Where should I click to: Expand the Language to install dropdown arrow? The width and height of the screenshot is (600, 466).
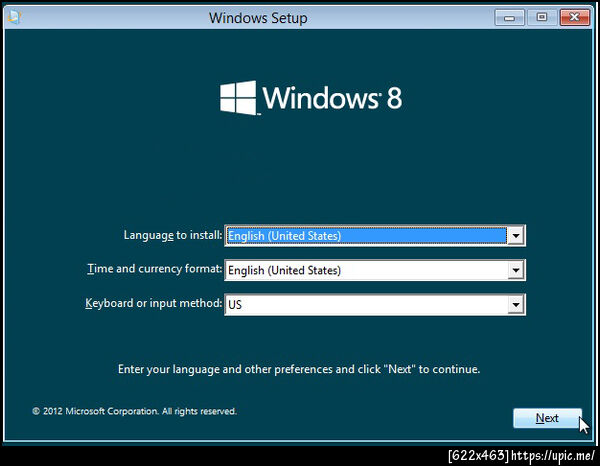click(515, 236)
